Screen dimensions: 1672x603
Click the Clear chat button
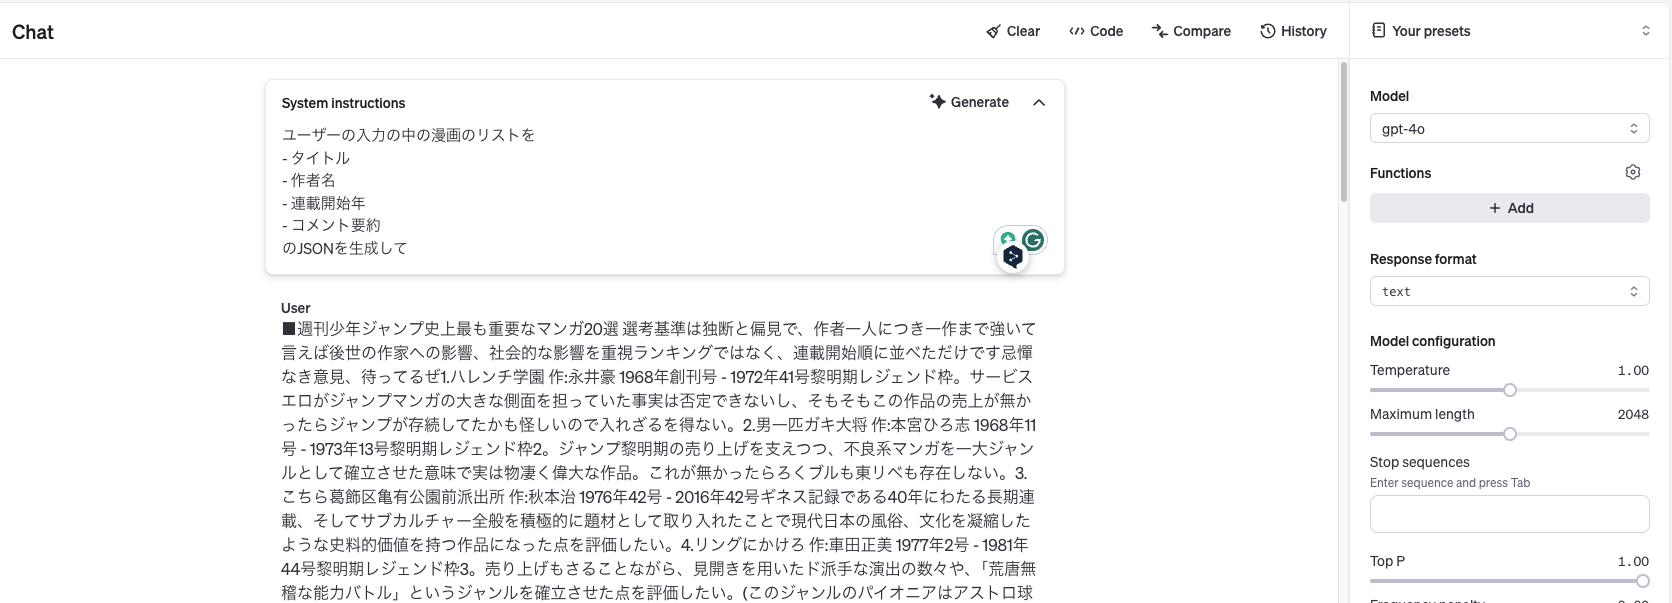coord(1012,31)
